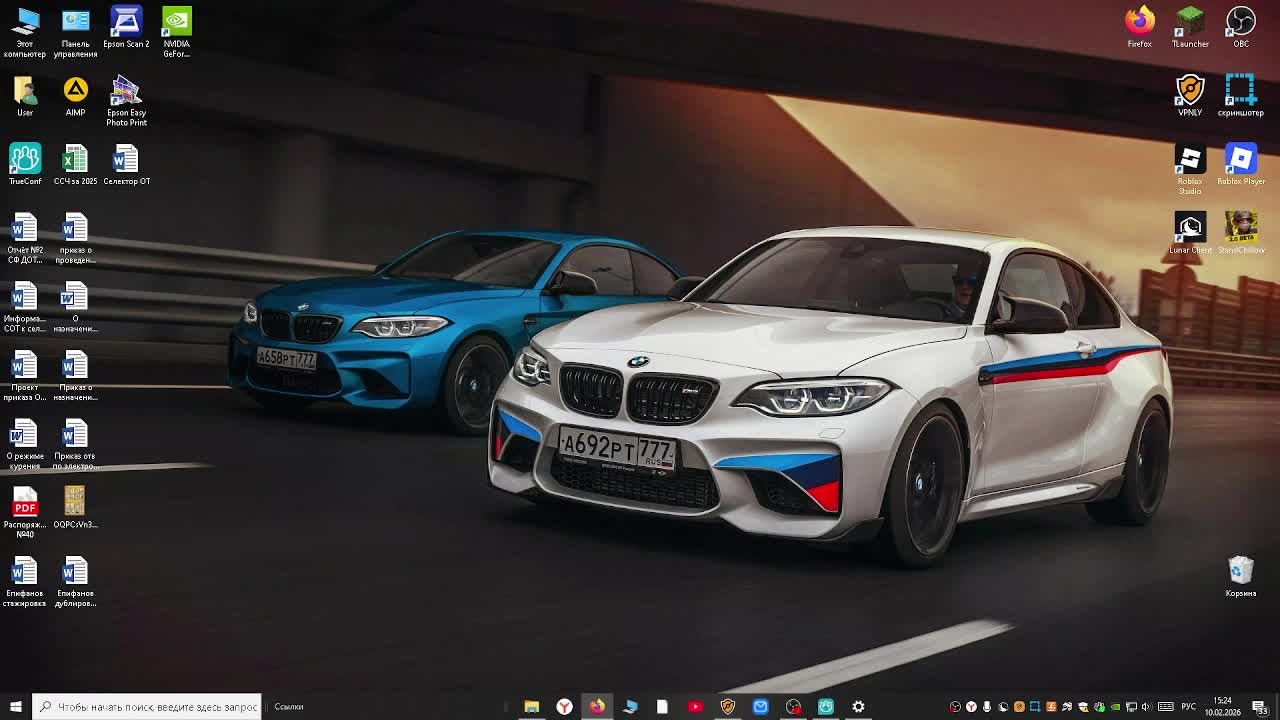Open Settings gear on the taskbar
Viewport: 1280px width, 720px height.
click(858, 707)
